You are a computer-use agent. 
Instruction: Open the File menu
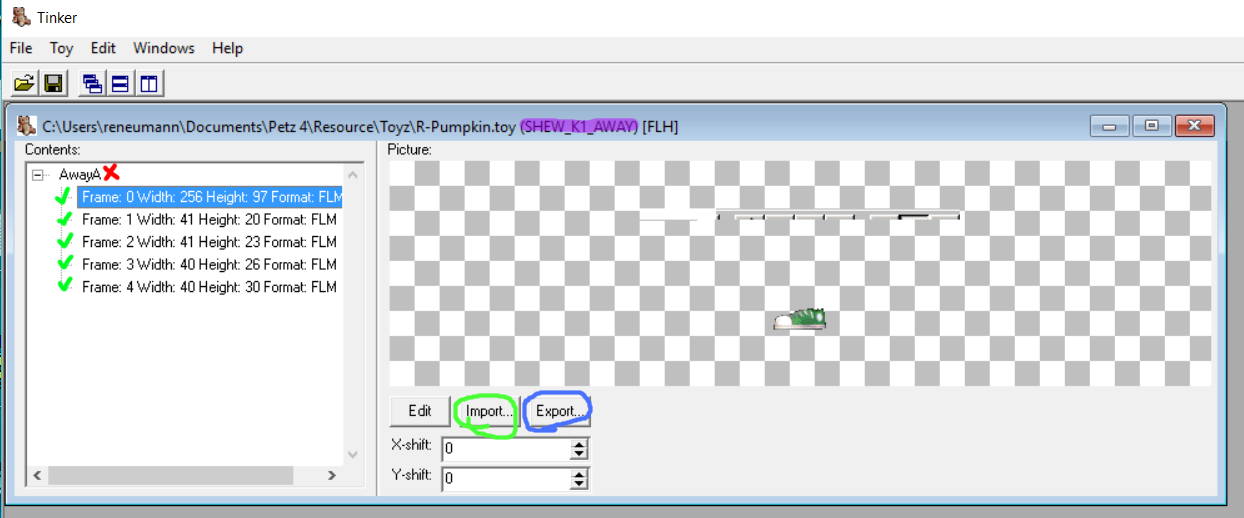[21, 48]
